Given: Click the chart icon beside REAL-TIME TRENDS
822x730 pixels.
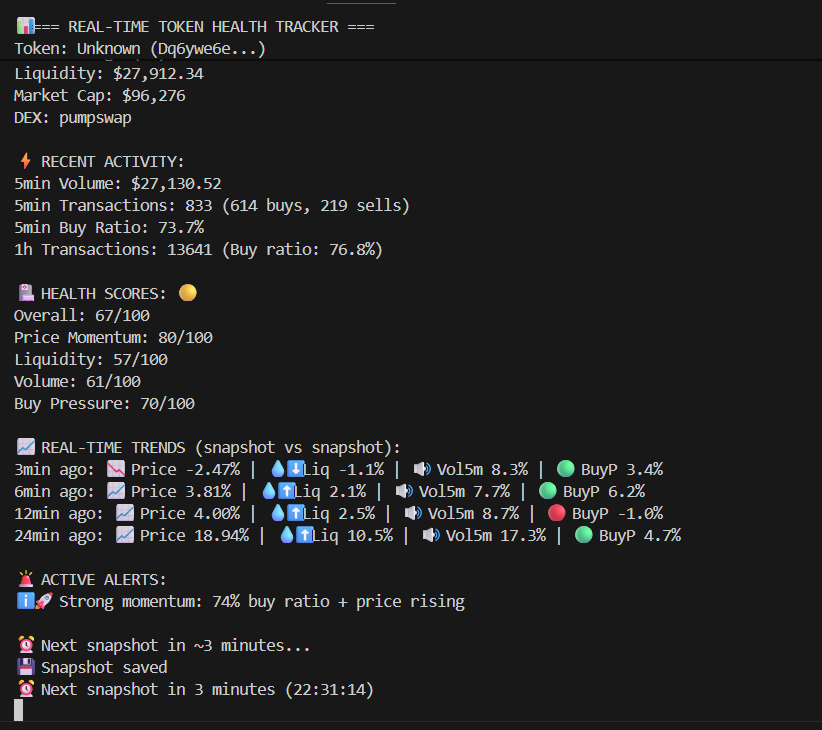Looking at the screenshot, I should [26, 447].
